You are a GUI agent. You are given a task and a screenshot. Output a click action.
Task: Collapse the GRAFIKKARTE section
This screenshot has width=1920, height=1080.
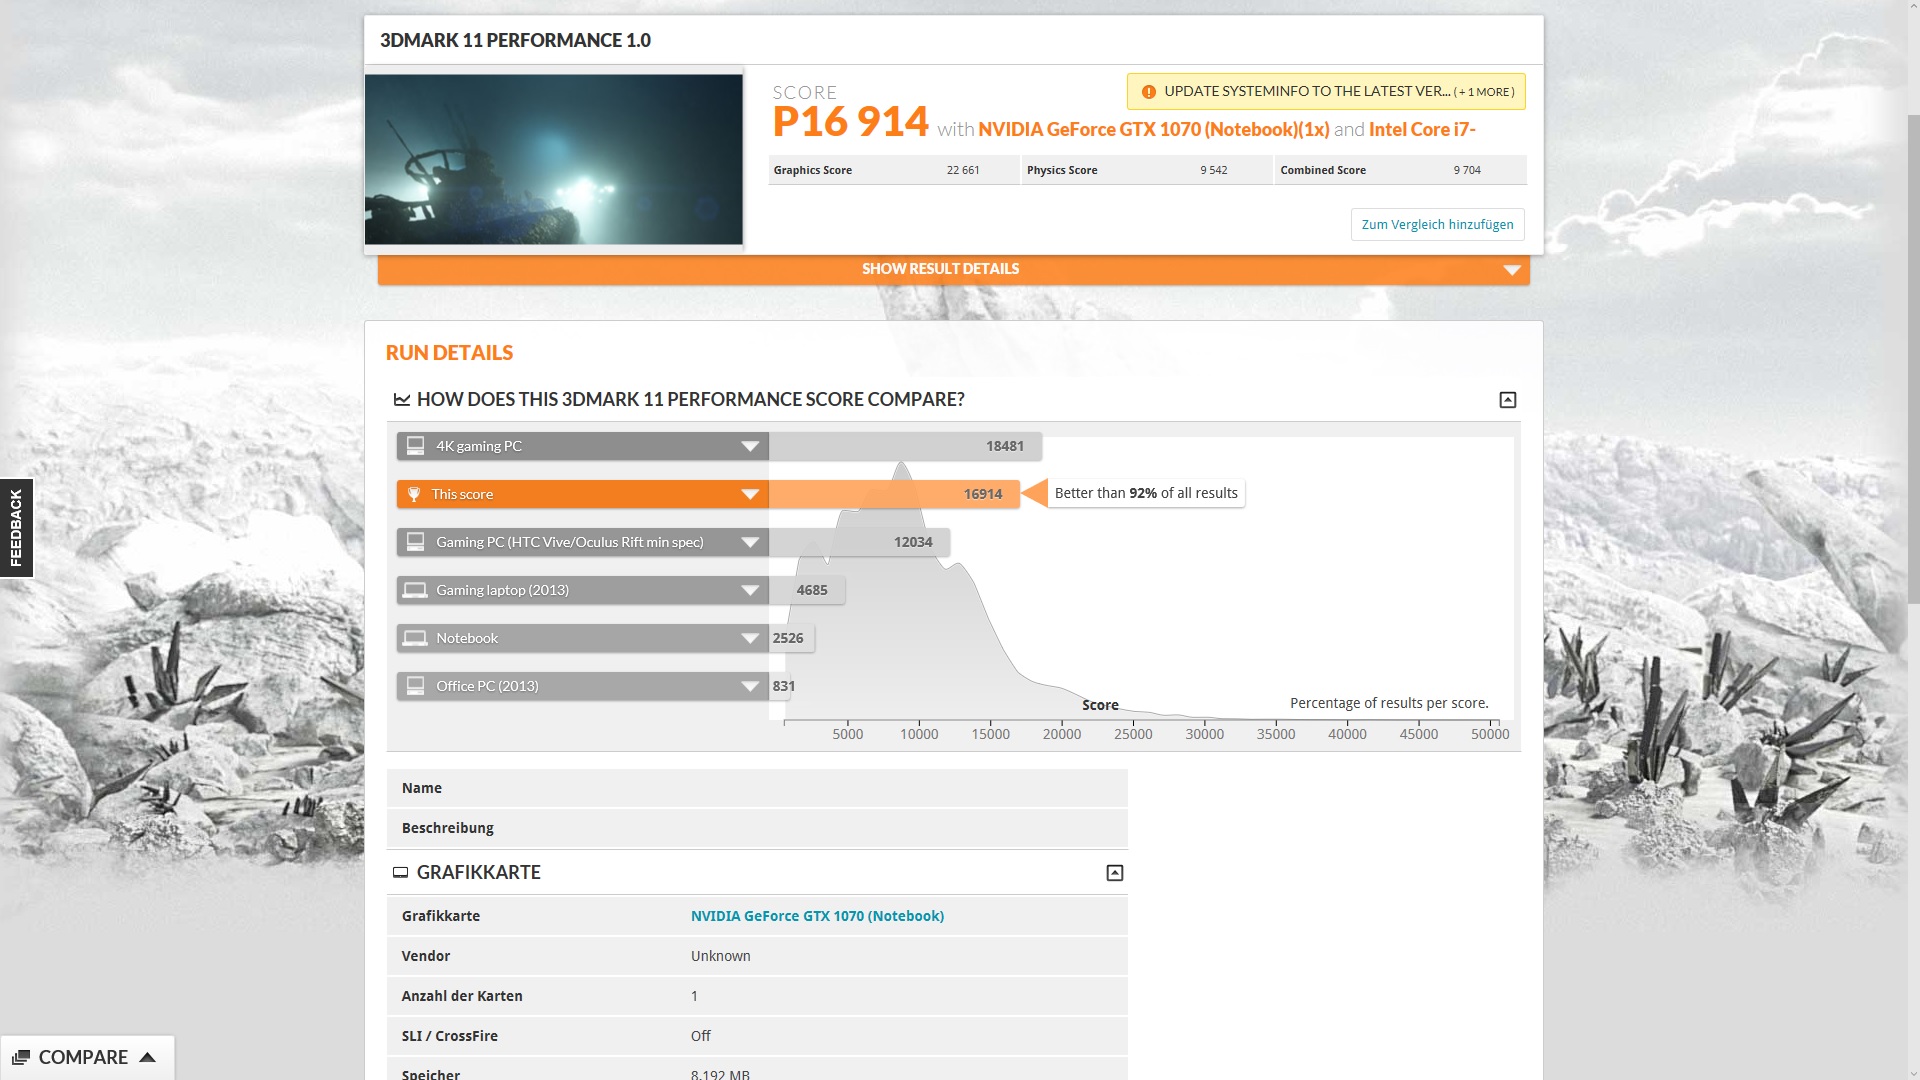click(x=1114, y=873)
